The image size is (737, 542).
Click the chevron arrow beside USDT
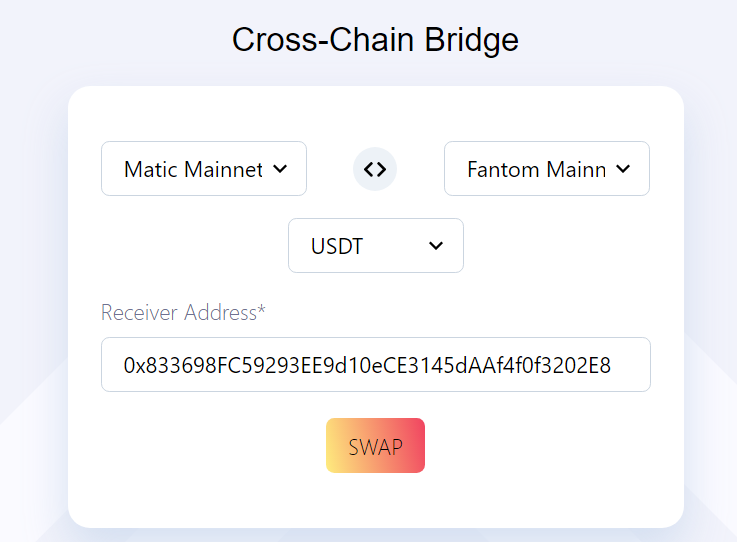click(436, 246)
